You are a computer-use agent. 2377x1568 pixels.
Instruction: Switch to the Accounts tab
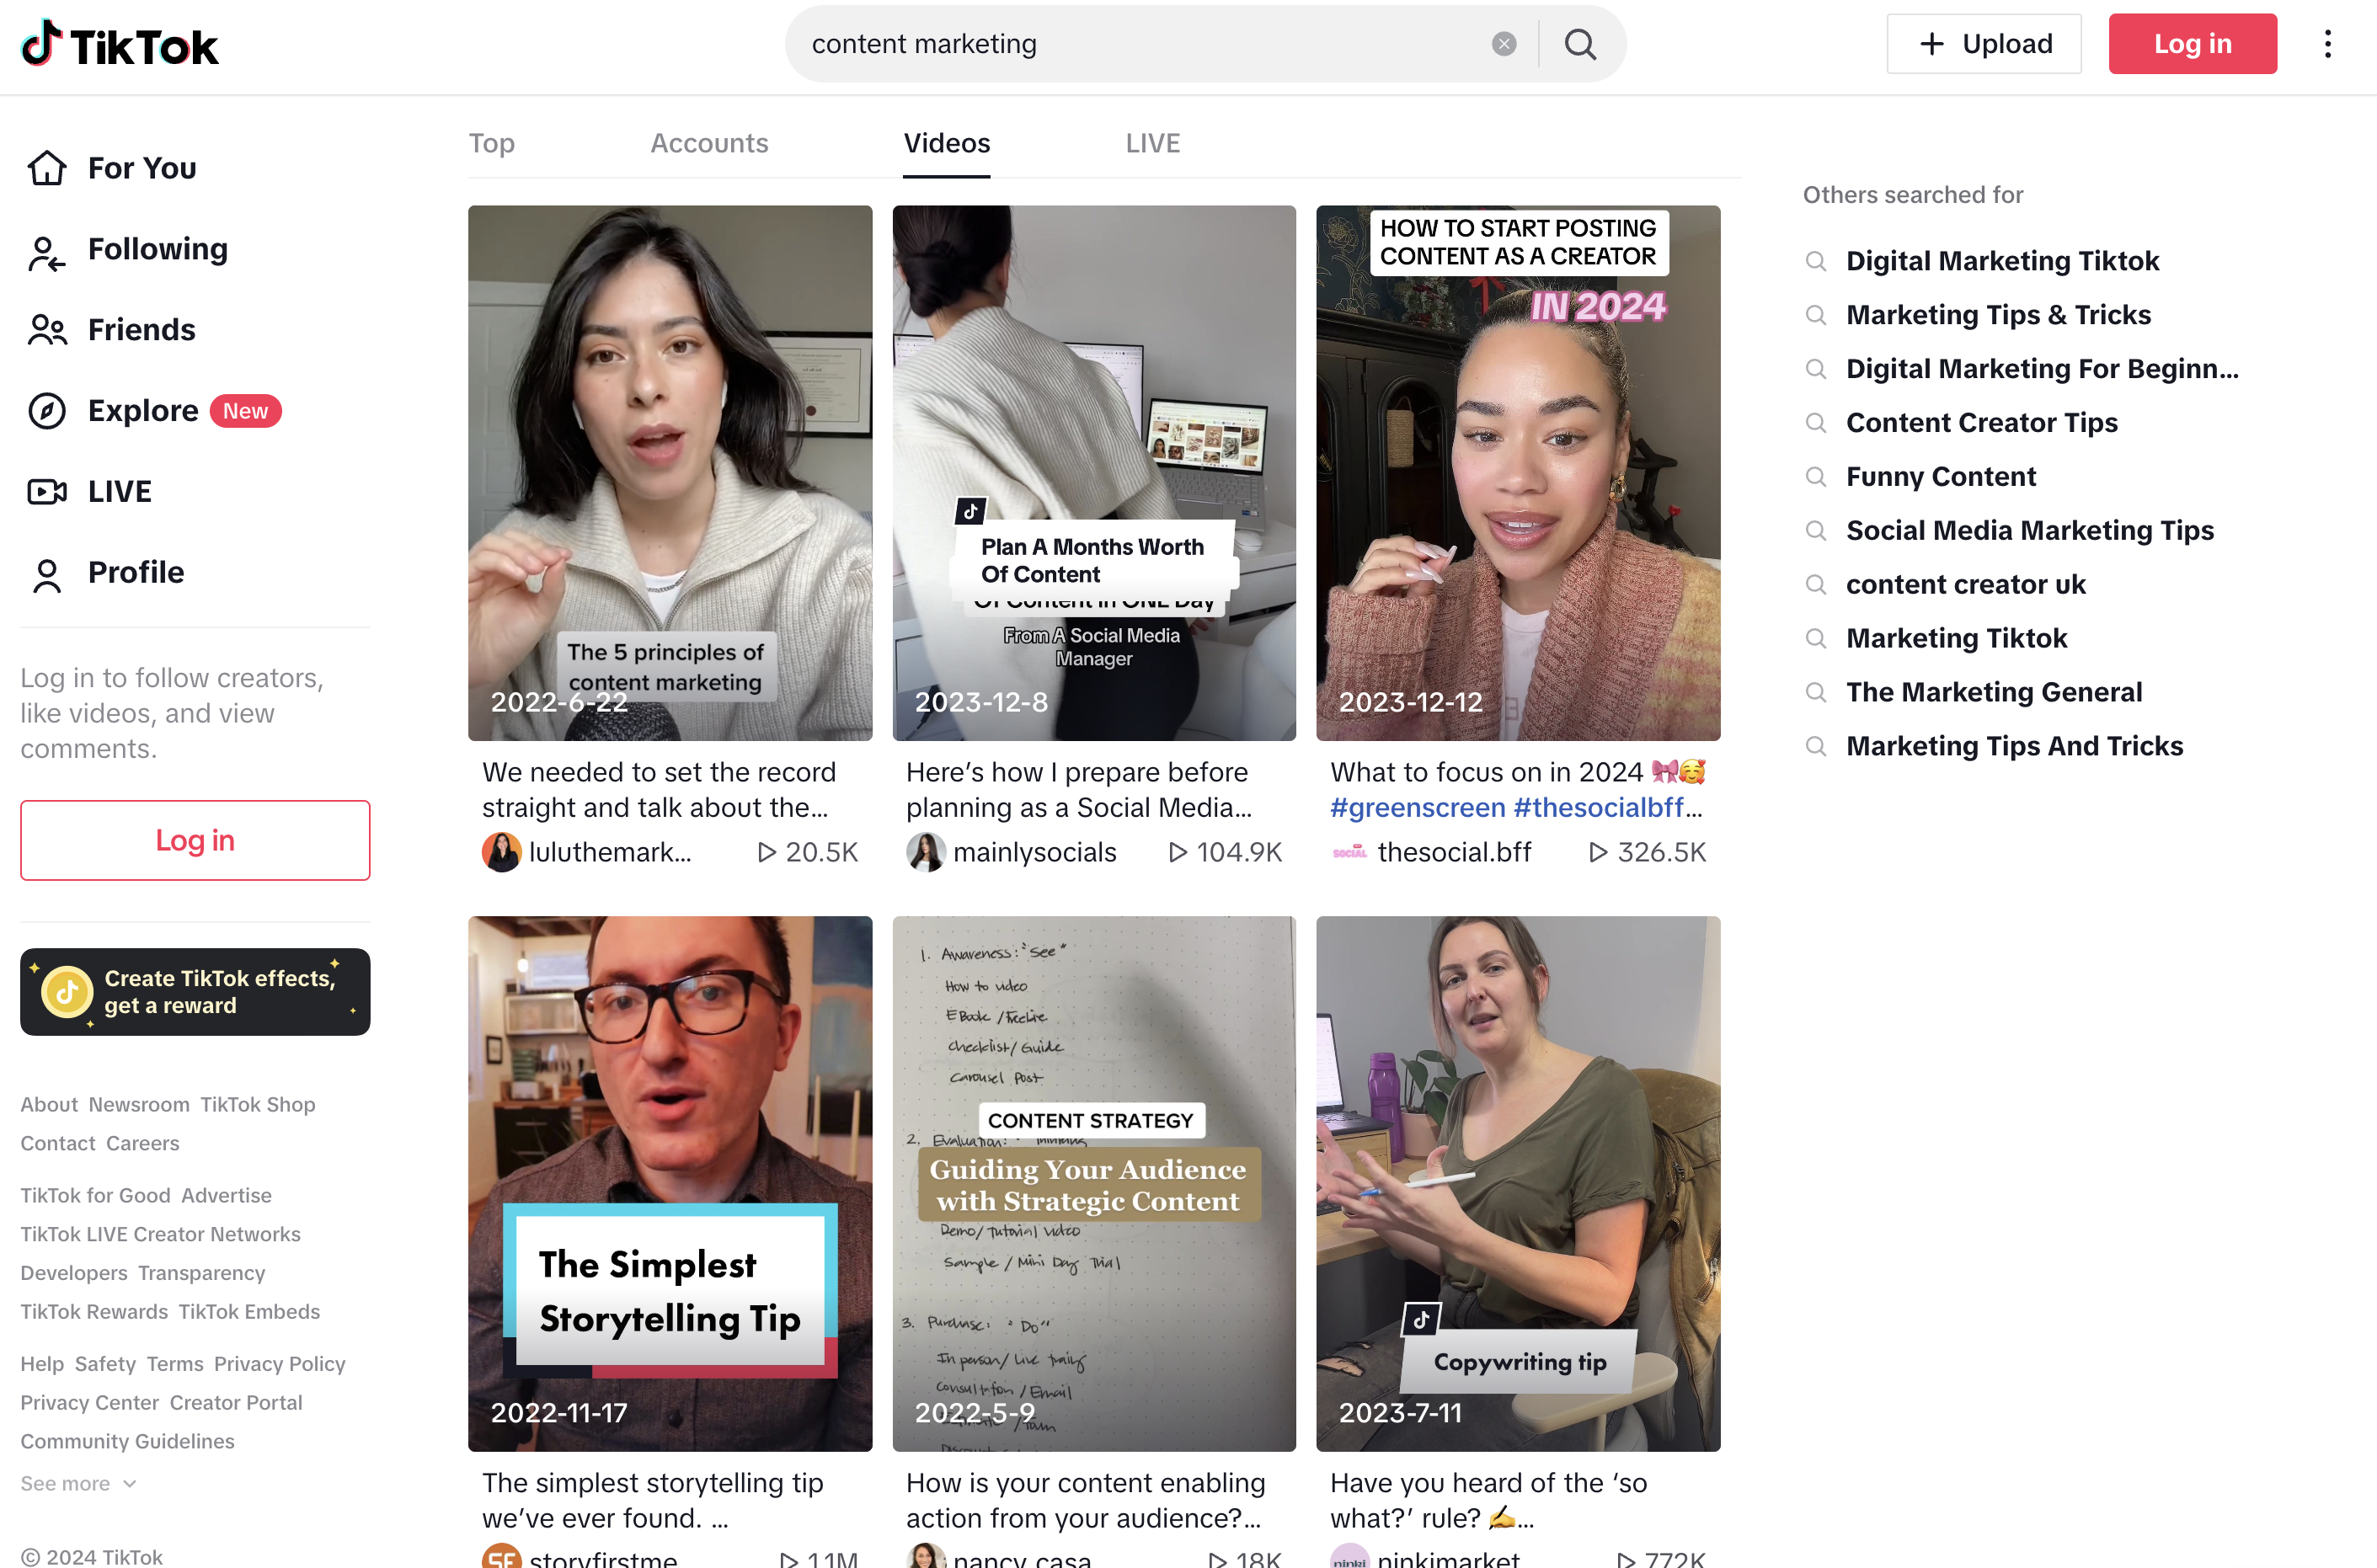coord(709,143)
